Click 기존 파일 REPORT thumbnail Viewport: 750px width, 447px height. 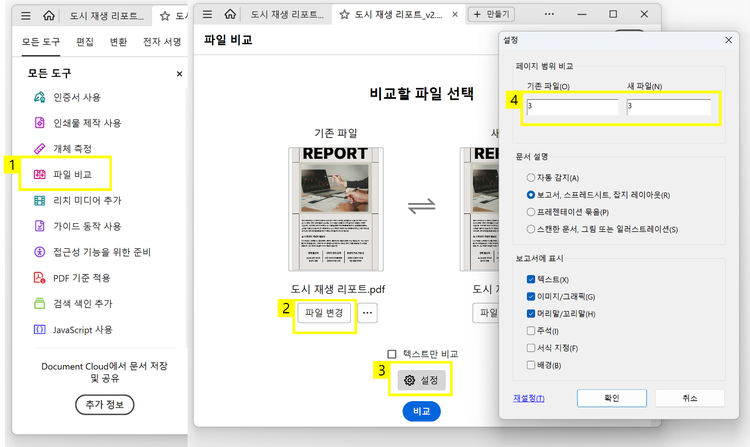click(x=336, y=209)
